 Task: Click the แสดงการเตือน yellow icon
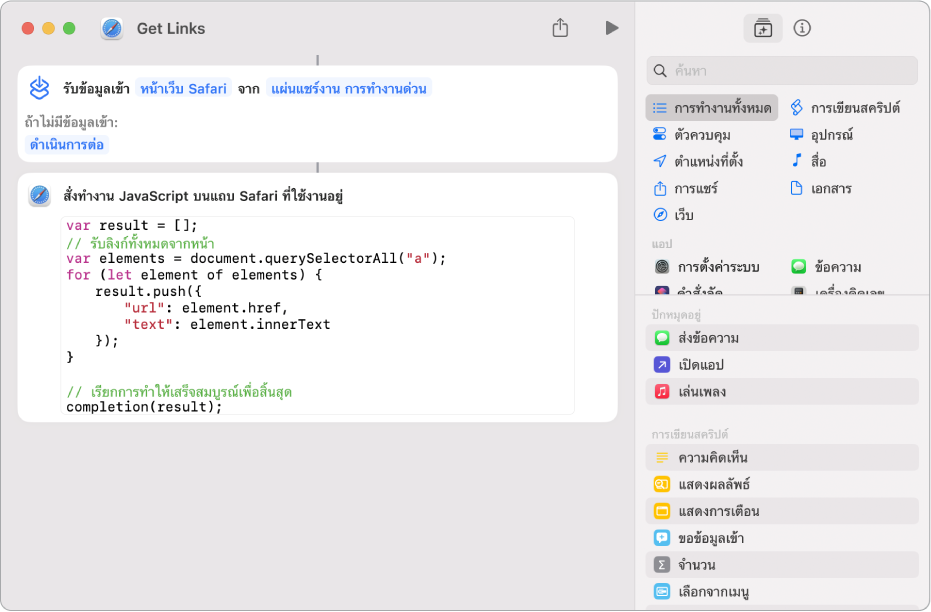(x=662, y=511)
